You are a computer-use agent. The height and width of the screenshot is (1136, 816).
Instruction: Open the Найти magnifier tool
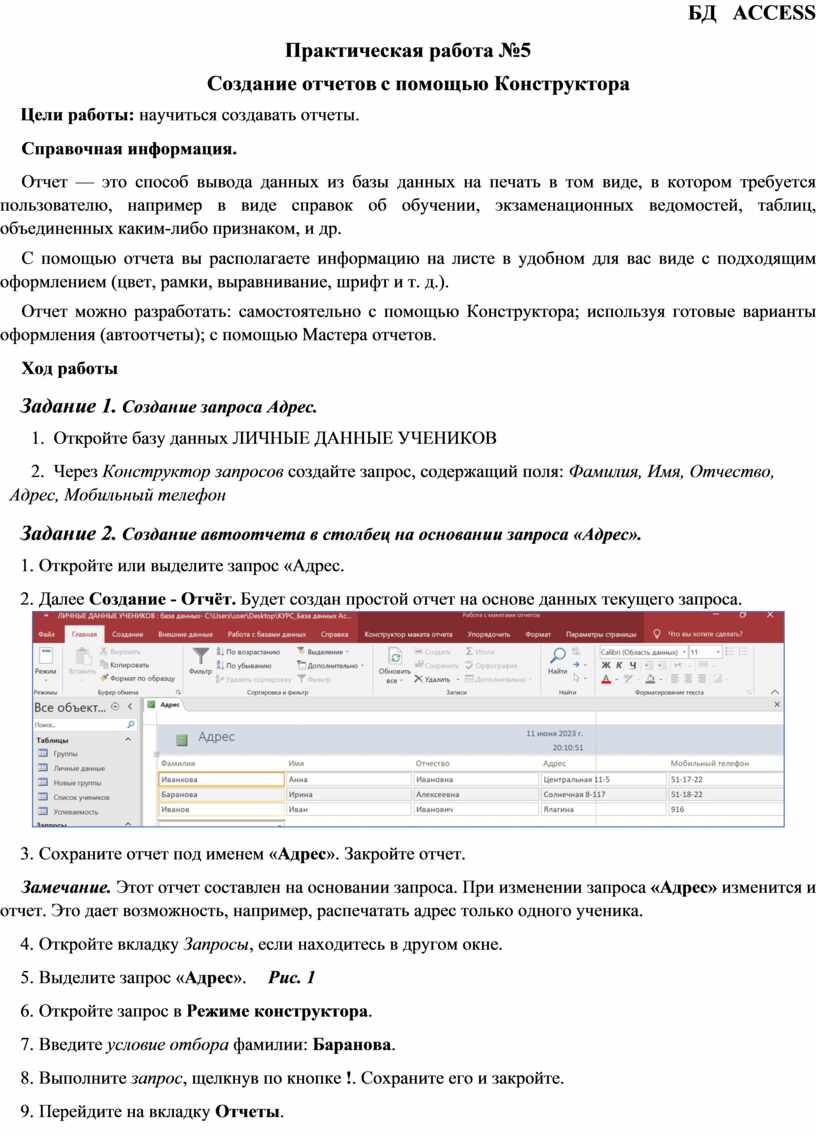click(557, 656)
